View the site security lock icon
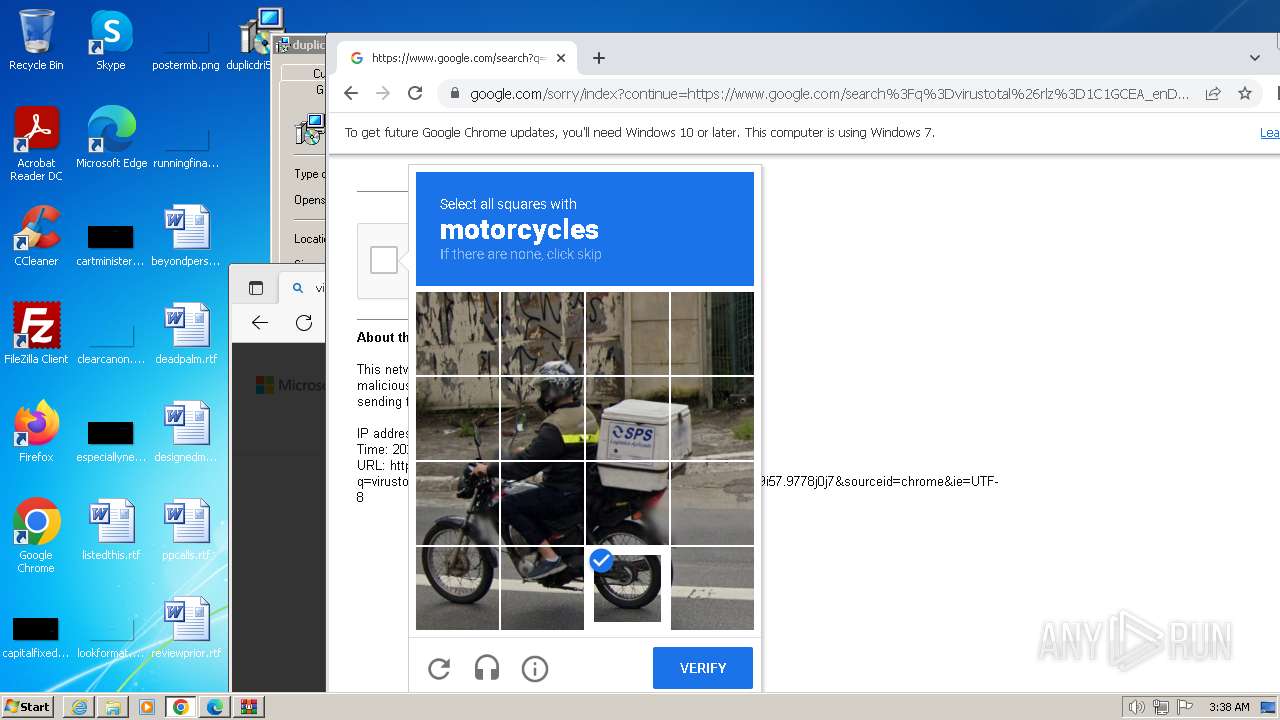This screenshot has height=720, width=1280. tap(454, 93)
